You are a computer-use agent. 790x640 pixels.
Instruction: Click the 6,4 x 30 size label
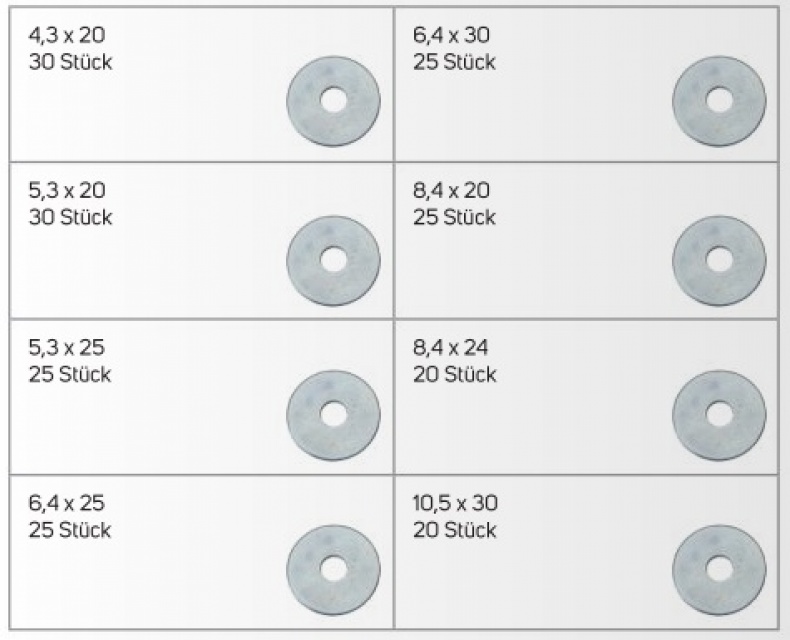coord(451,35)
